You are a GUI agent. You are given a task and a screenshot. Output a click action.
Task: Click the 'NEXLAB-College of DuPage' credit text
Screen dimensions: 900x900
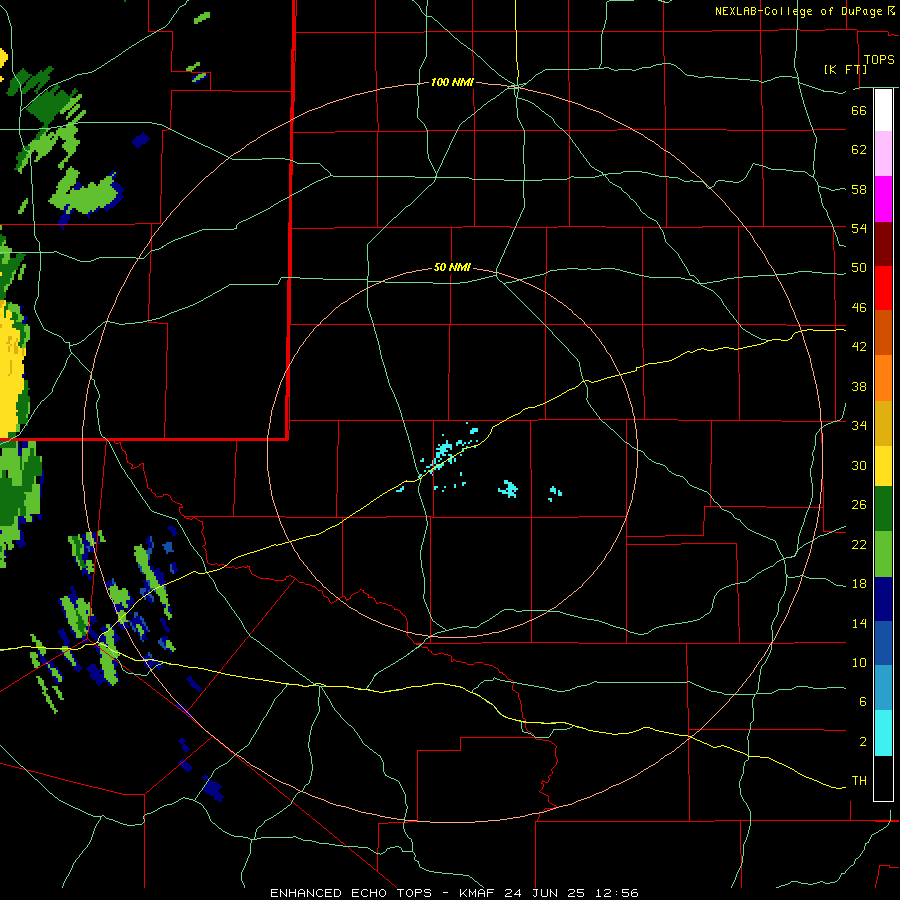[x=798, y=11]
